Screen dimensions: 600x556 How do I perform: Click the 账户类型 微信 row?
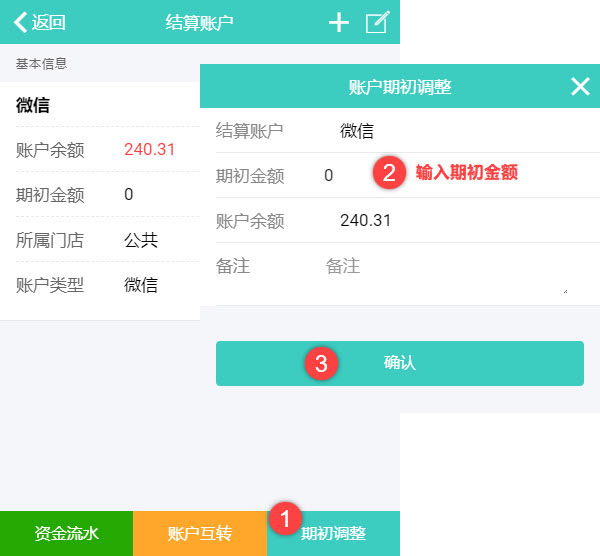point(100,285)
